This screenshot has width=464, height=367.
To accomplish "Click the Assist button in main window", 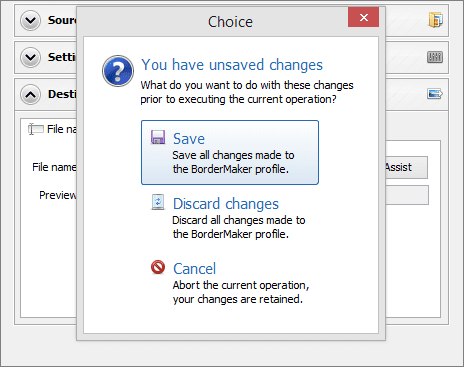I will (407, 167).
